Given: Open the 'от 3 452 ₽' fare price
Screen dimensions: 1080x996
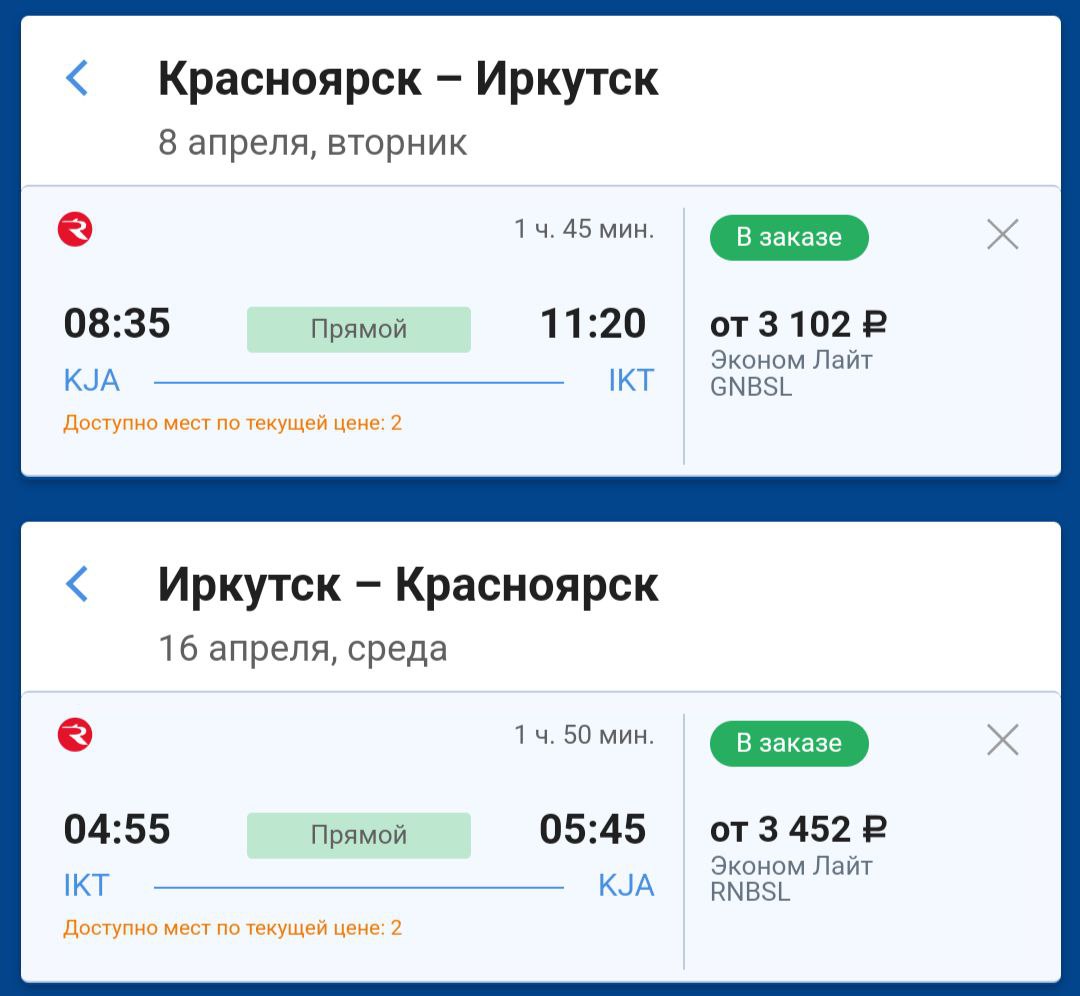Looking at the screenshot, I should pos(798,830).
